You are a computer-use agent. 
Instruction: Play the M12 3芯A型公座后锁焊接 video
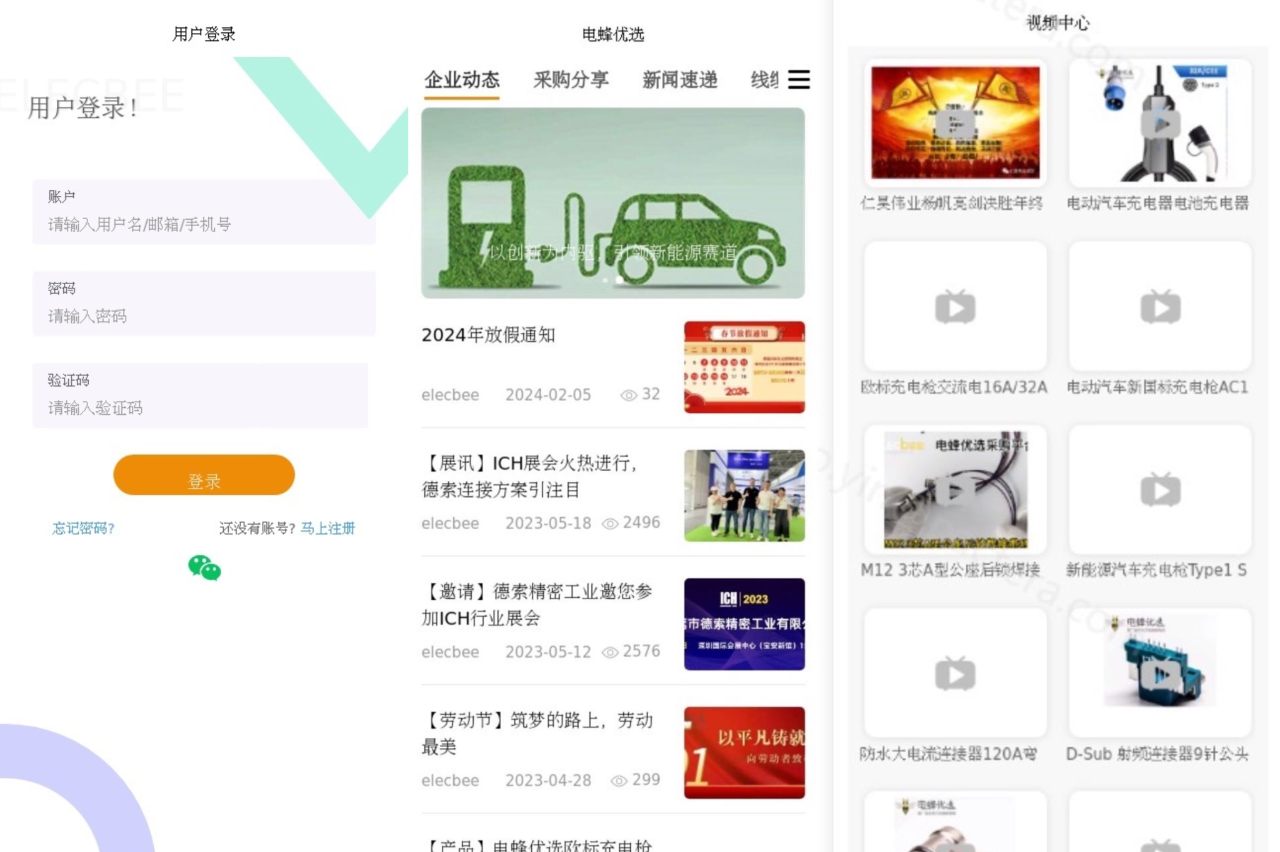pyautogui.click(x=955, y=490)
